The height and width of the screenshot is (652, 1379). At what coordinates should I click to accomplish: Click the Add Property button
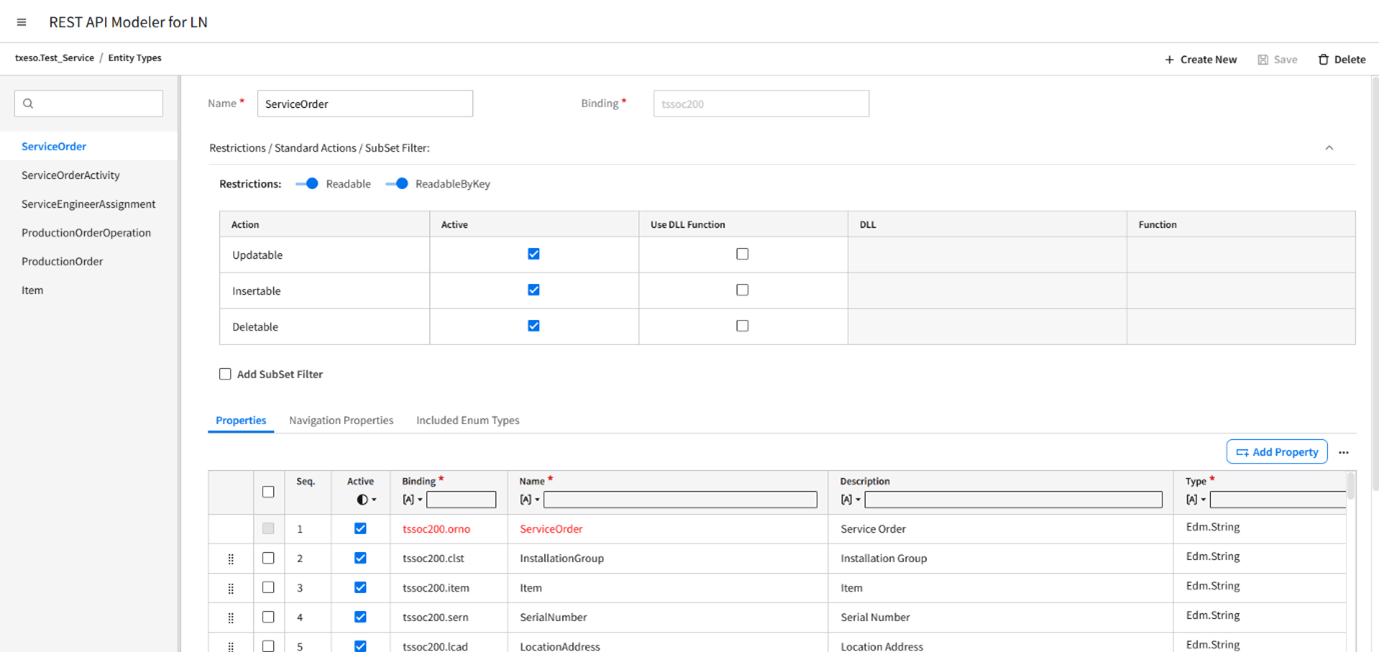click(1276, 452)
